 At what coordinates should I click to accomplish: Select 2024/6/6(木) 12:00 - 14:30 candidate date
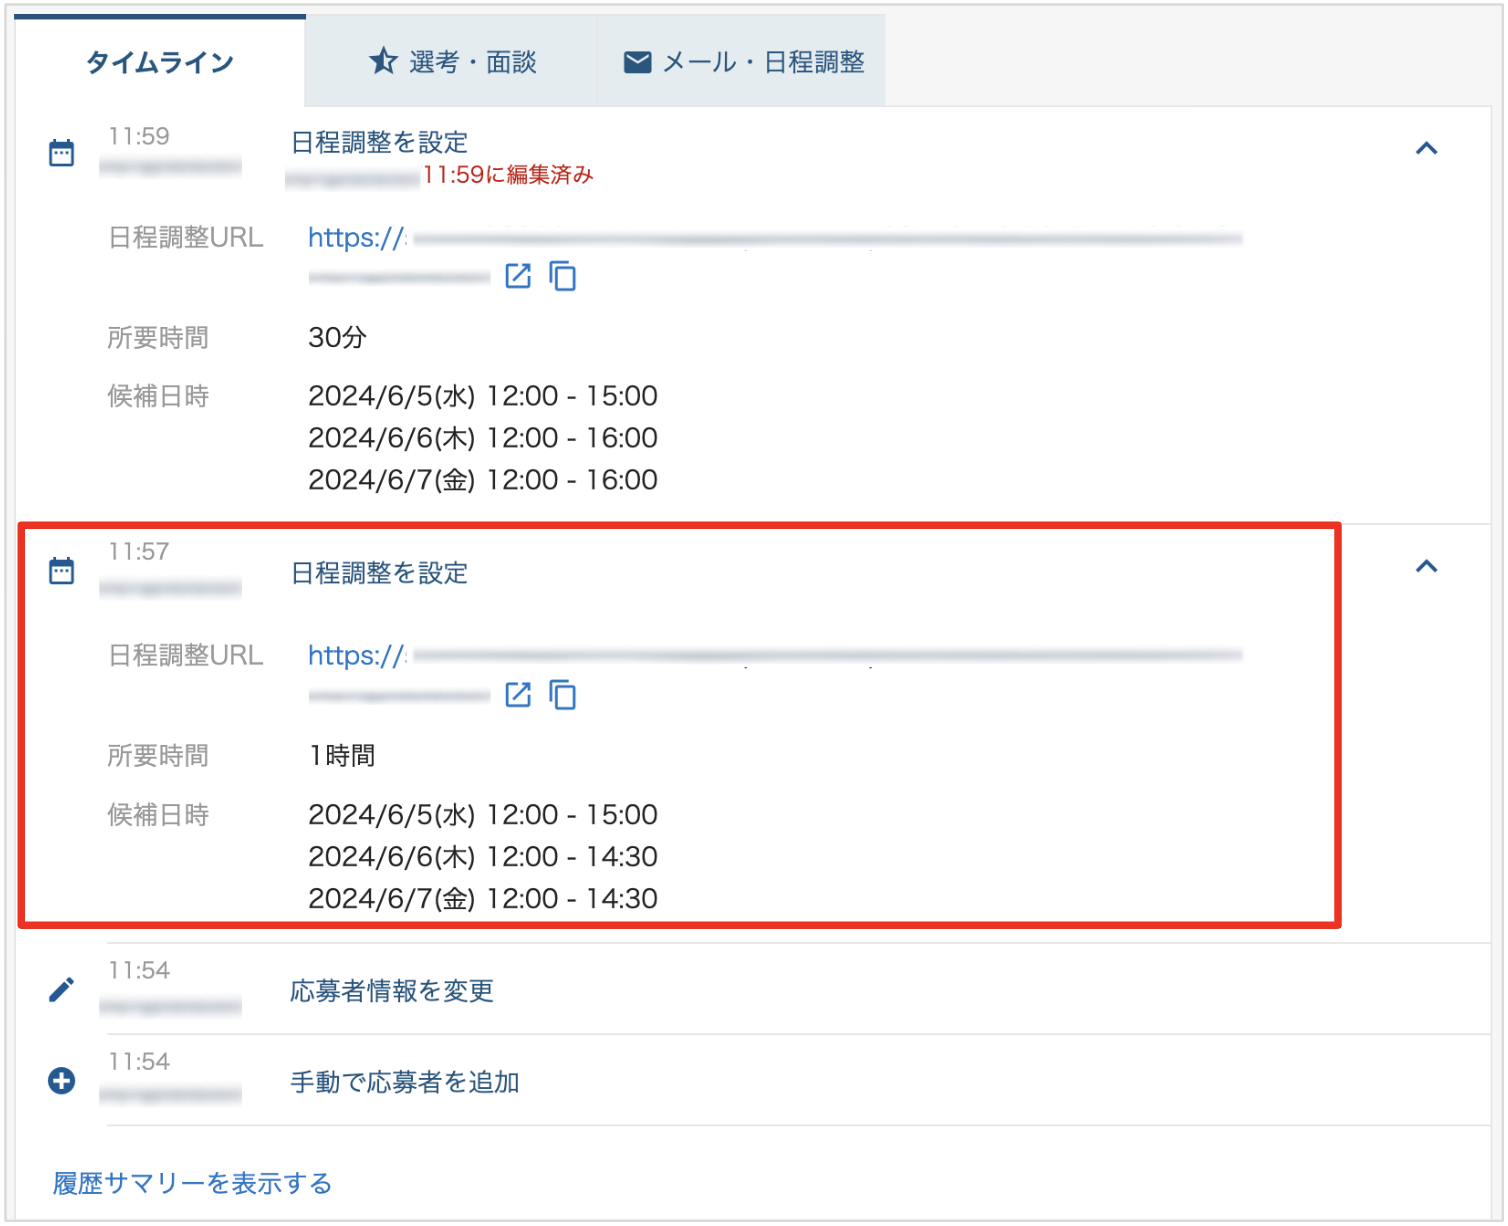click(x=483, y=857)
